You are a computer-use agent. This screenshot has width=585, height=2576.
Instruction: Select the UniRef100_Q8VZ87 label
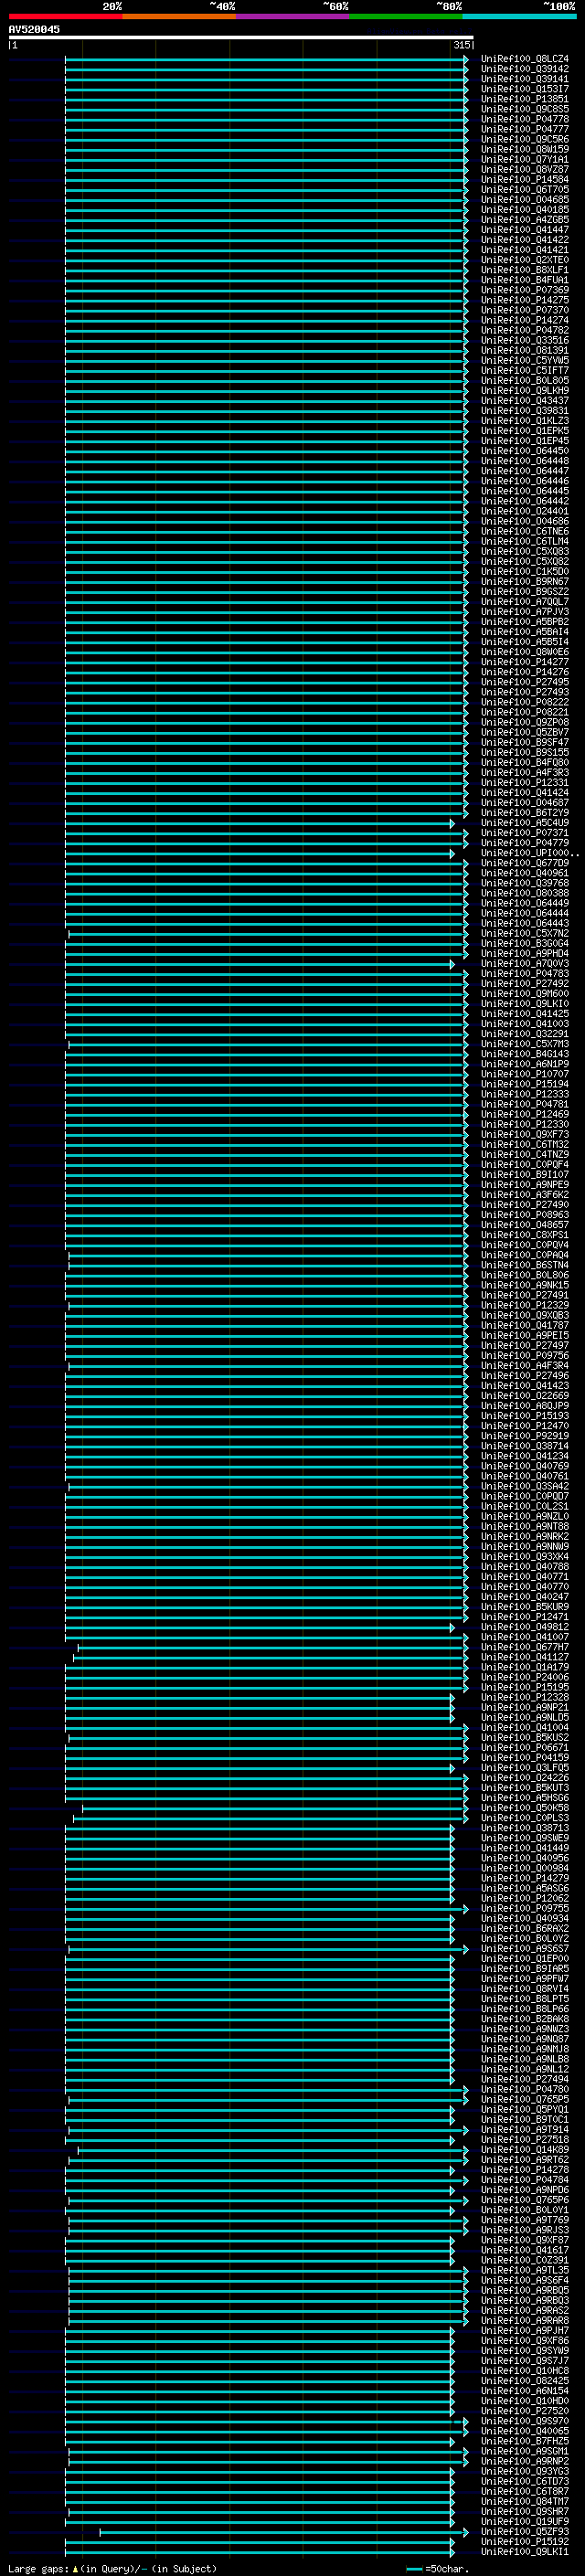[x=525, y=169]
